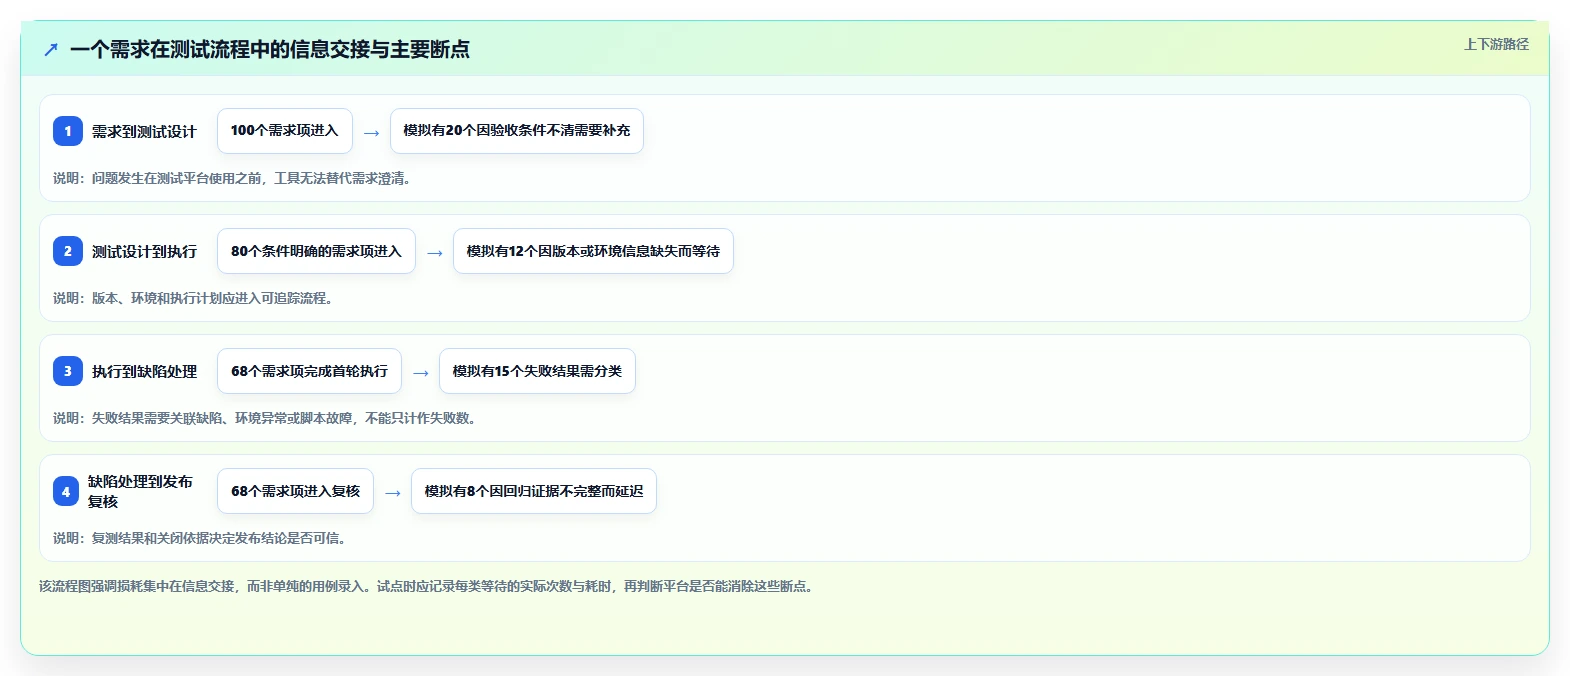
Task: Click the arrow icon beside the flow title
Action: tap(51, 49)
